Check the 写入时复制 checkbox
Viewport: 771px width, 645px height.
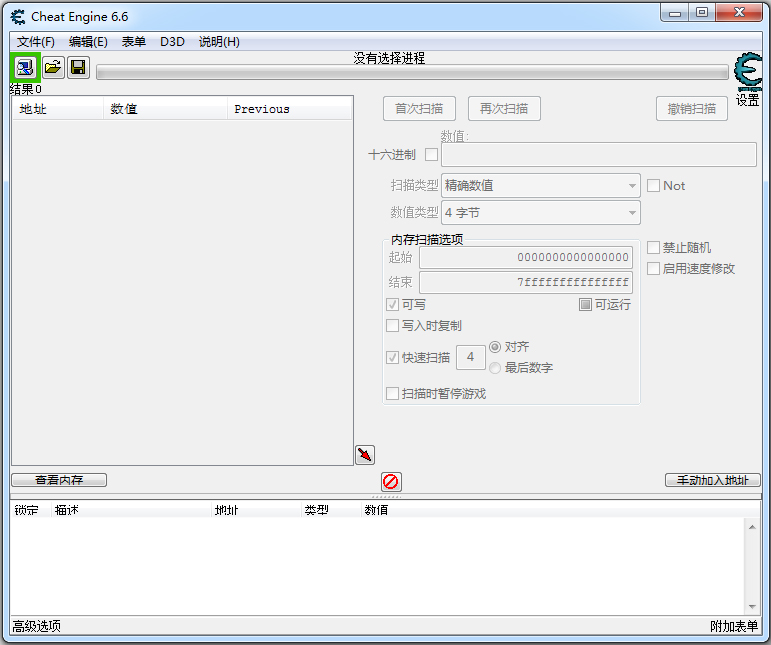click(392, 325)
